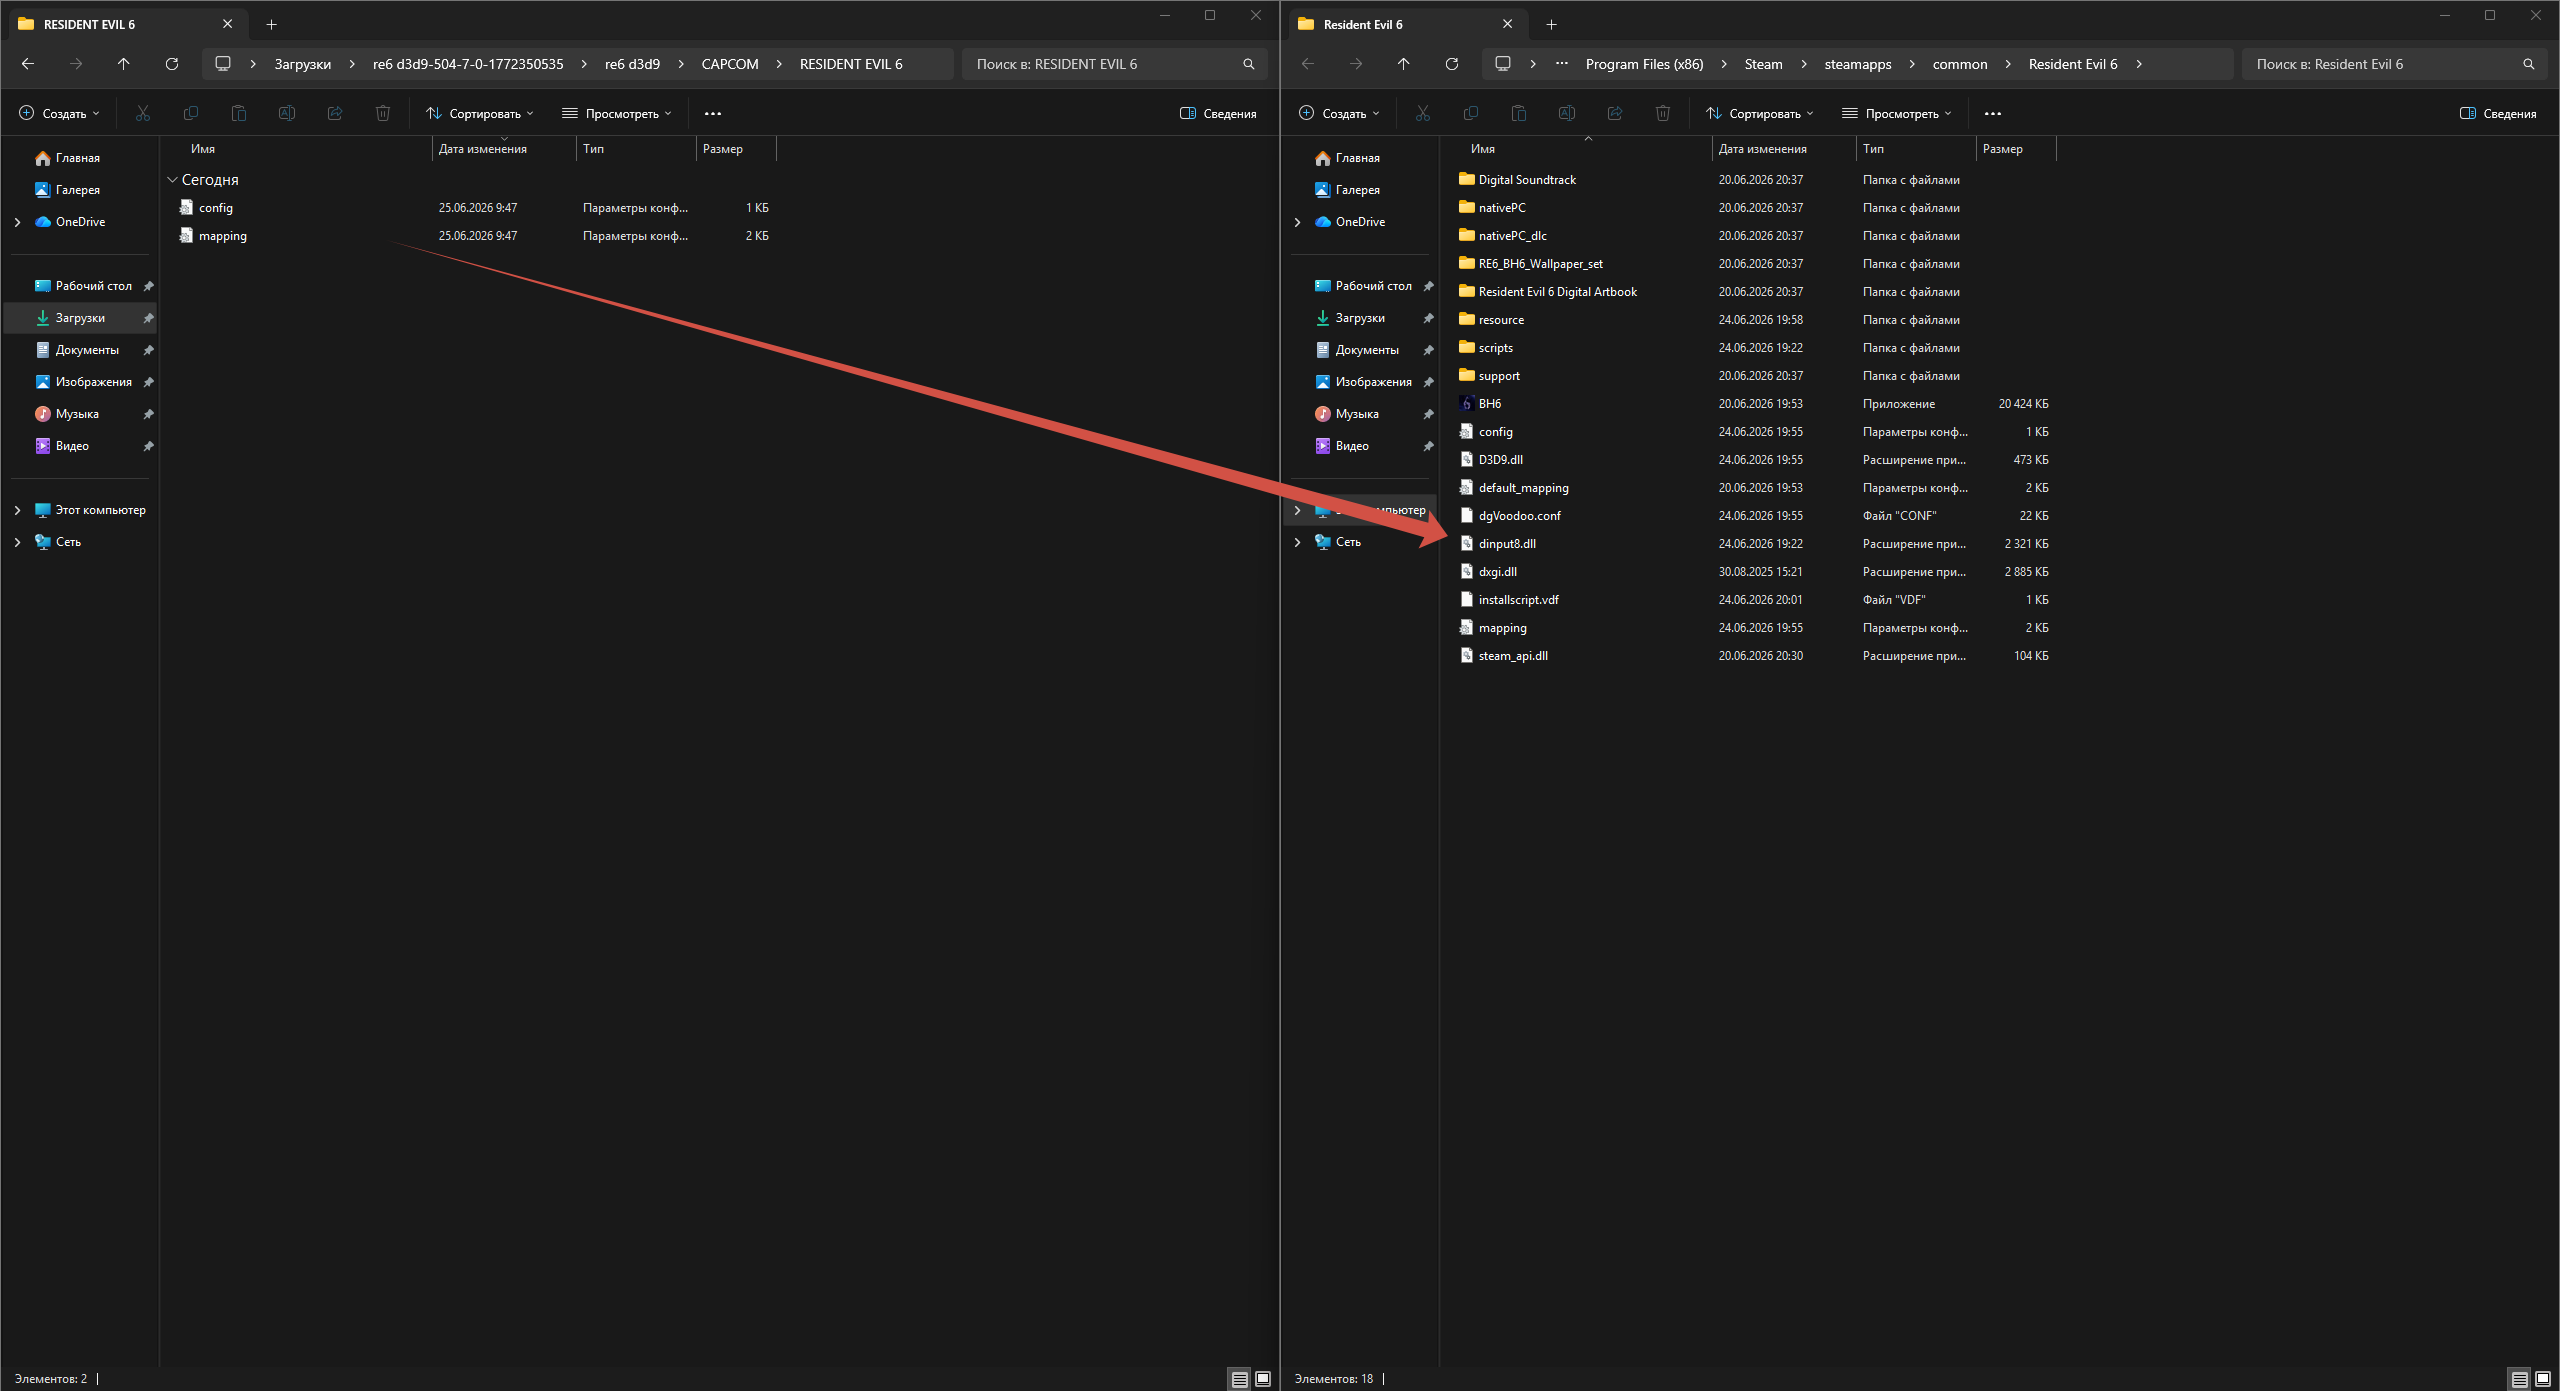This screenshot has width=2560, height=1391.
Task: Click the Rename icon in the left window toolbar
Action: click(x=287, y=113)
